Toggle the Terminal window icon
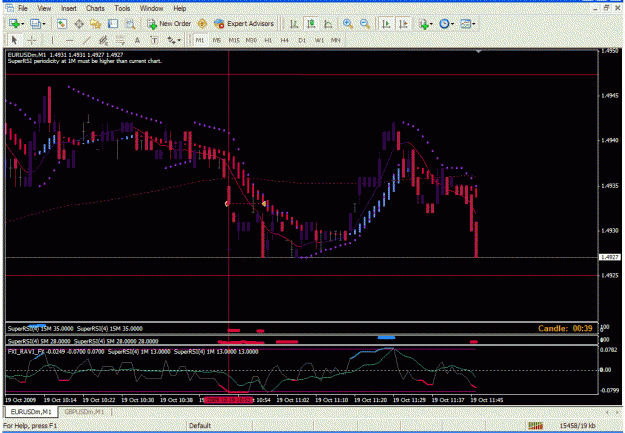 pyautogui.click(x=113, y=24)
